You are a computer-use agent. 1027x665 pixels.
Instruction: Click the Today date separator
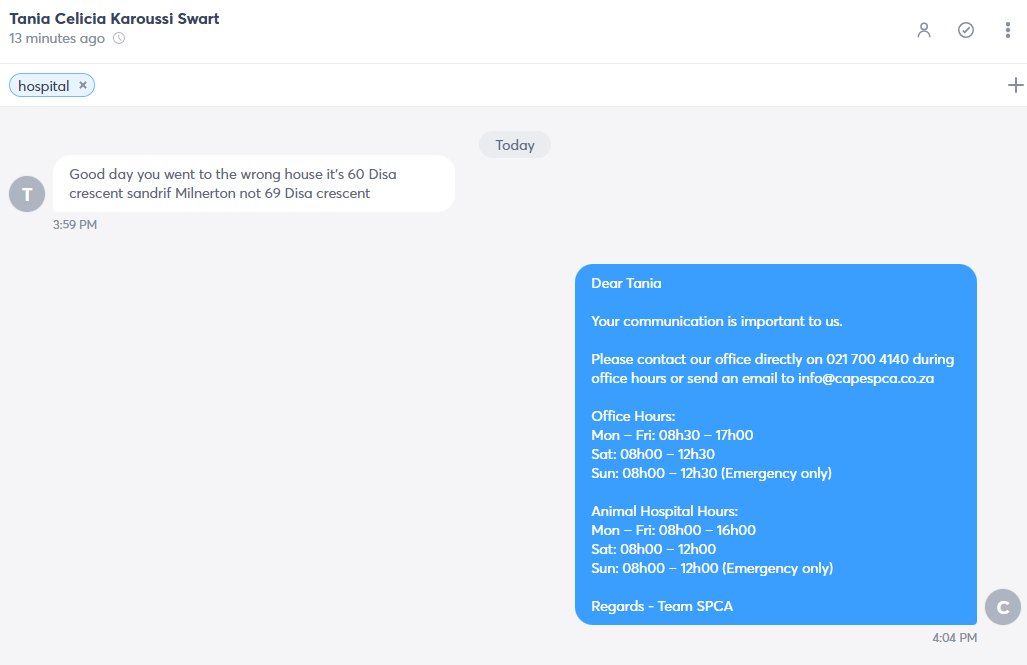515,145
